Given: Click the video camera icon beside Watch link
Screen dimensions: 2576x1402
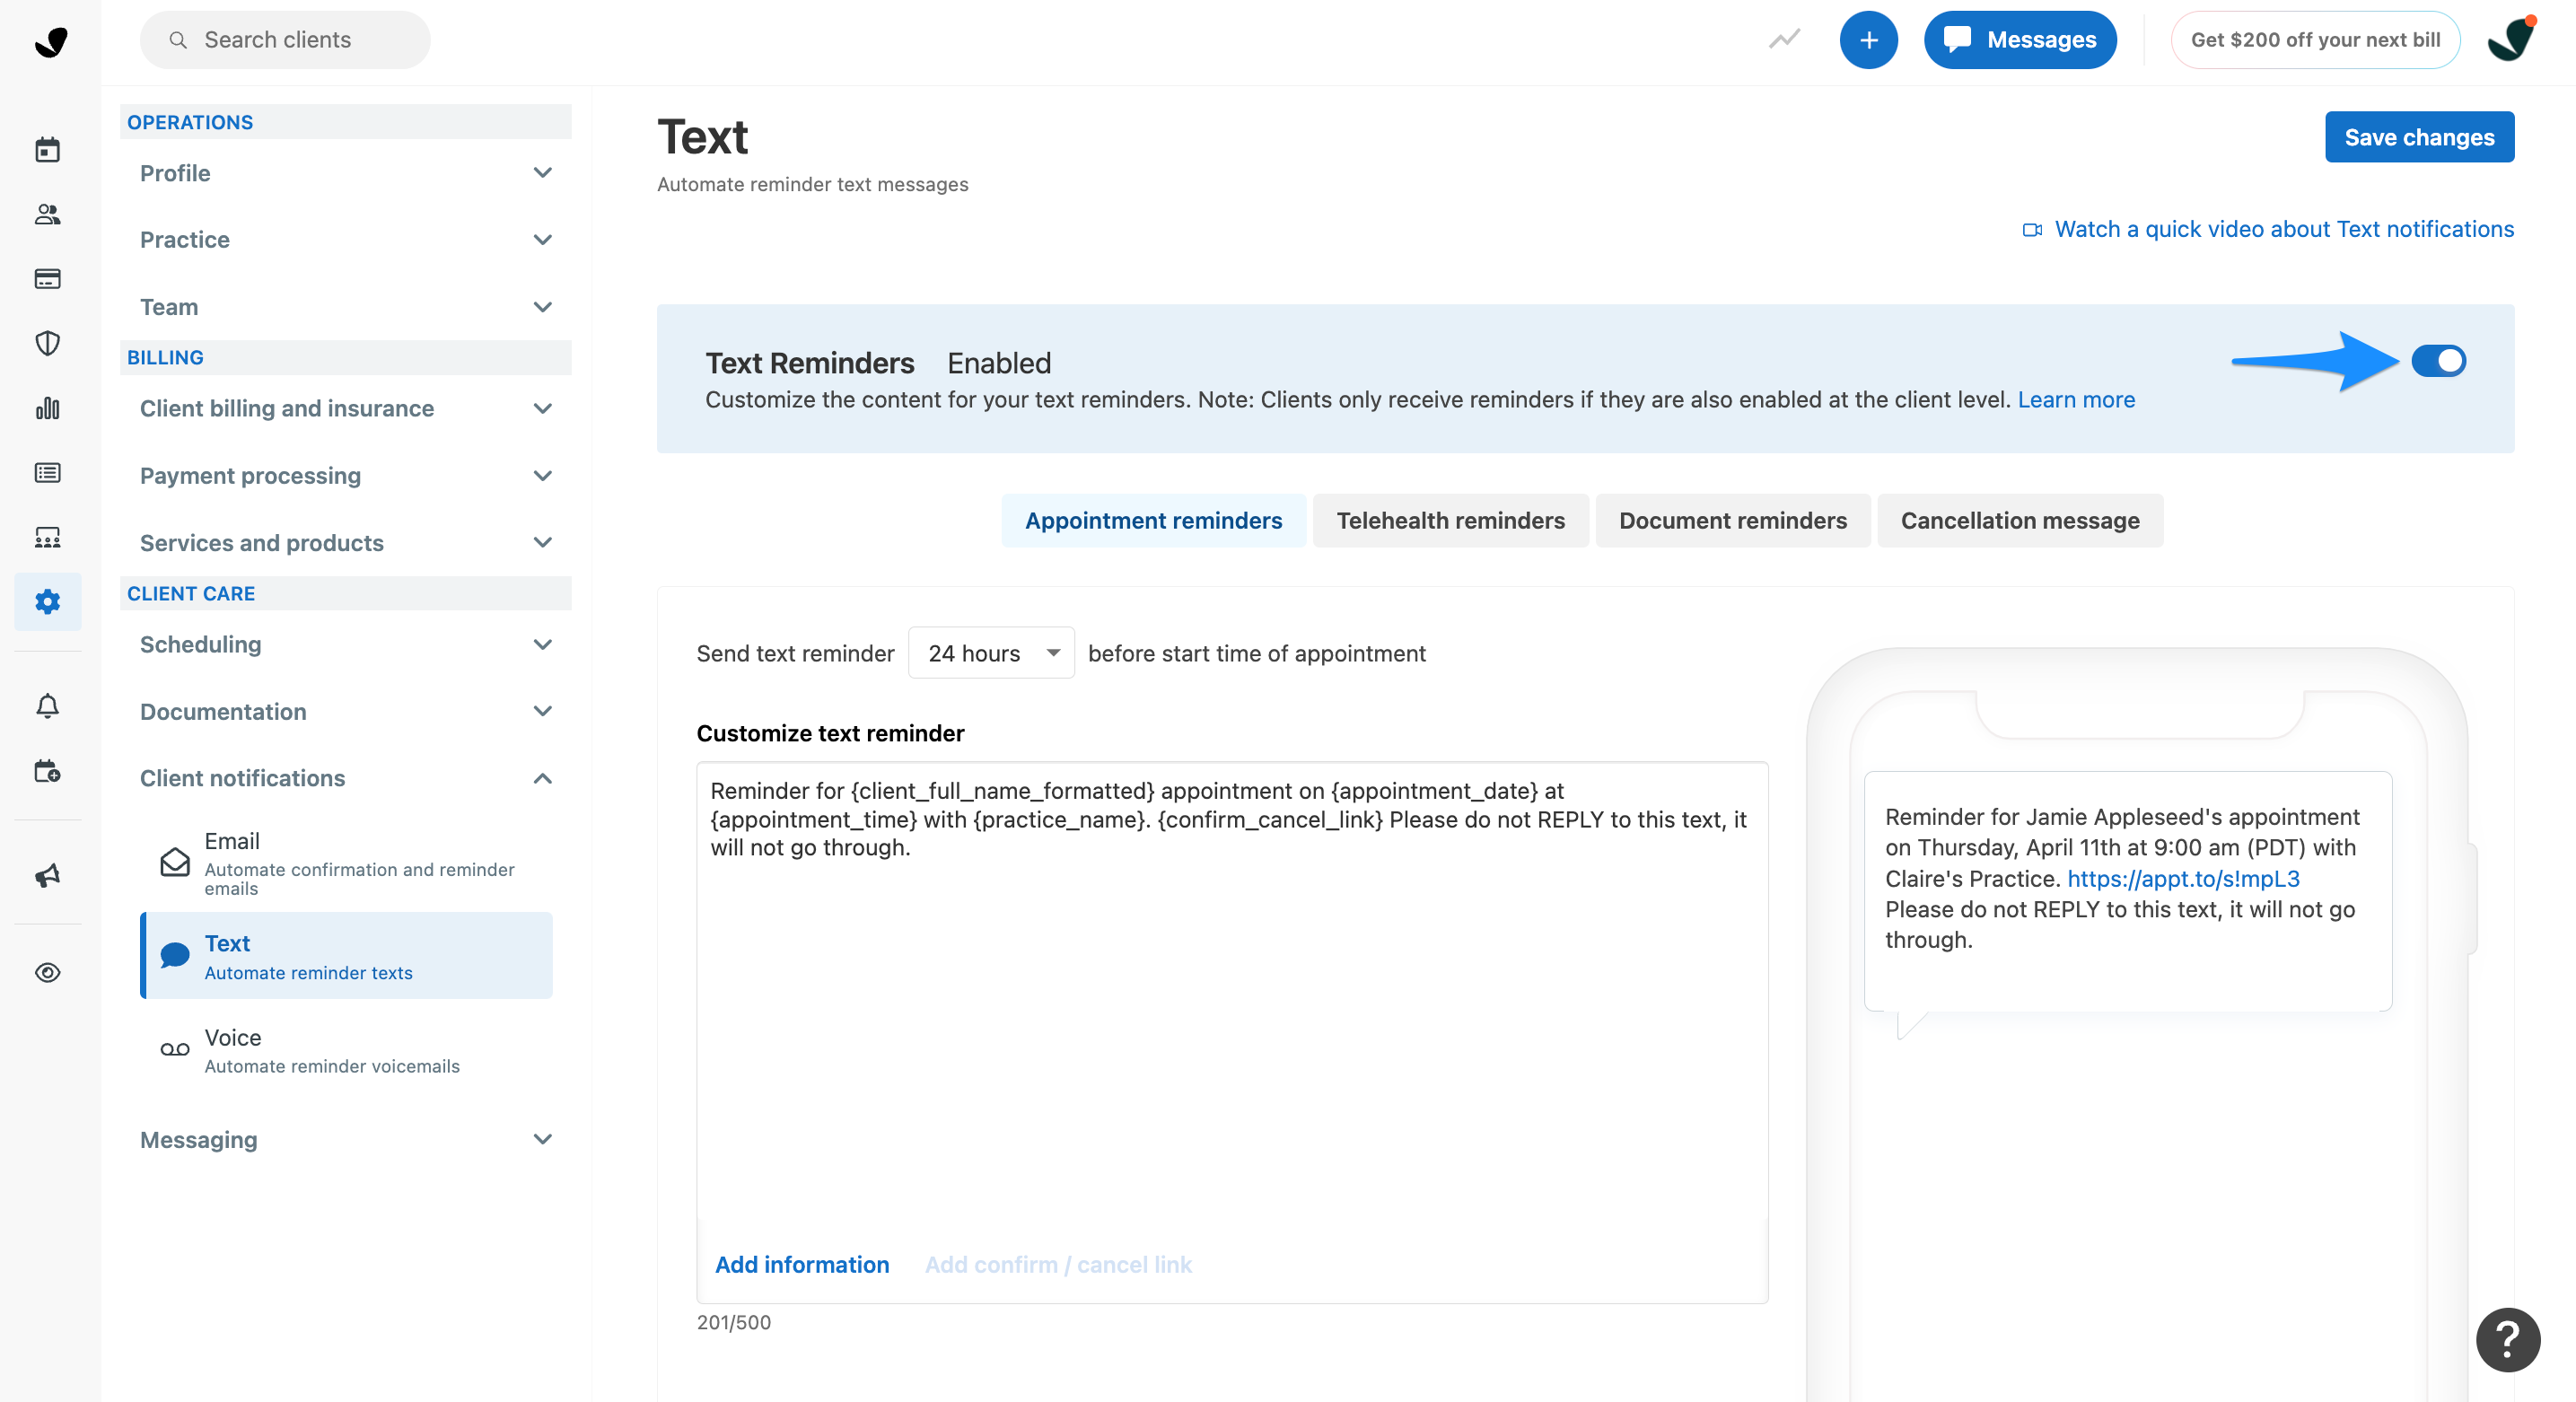Looking at the screenshot, I should pyautogui.click(x=2032, y=230).
